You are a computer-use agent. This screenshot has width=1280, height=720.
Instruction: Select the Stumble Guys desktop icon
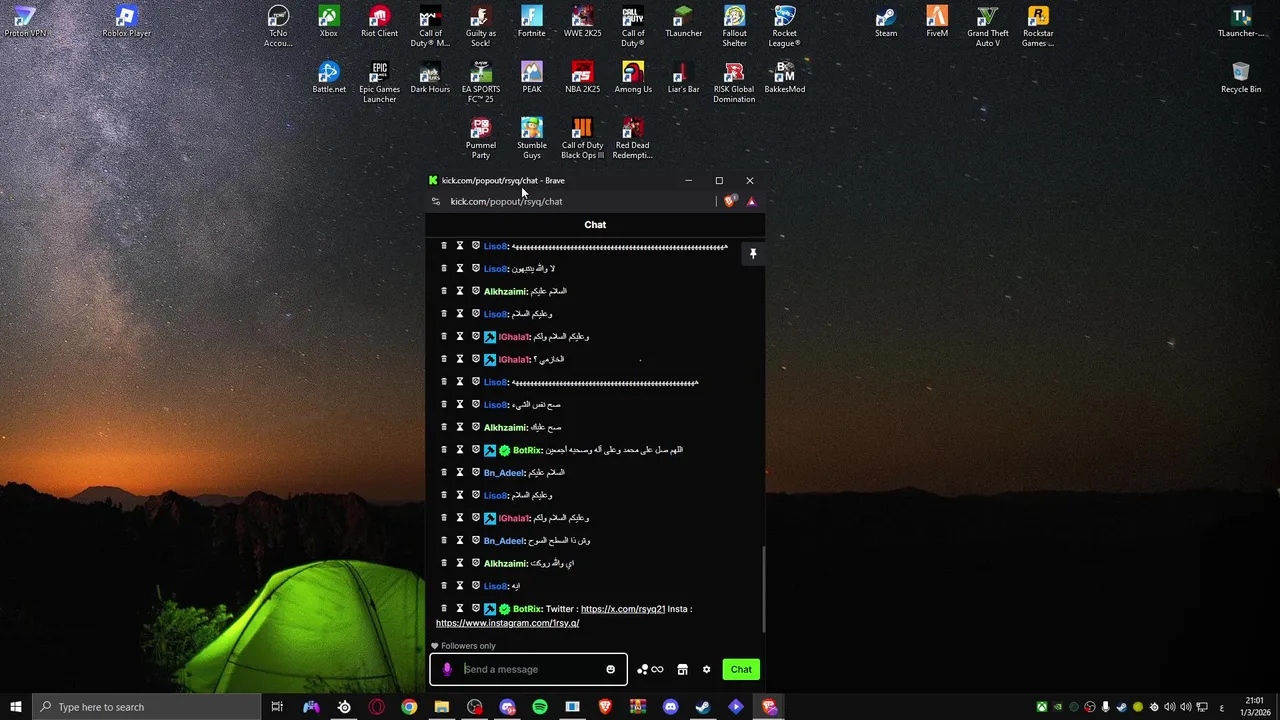[532, 139]
